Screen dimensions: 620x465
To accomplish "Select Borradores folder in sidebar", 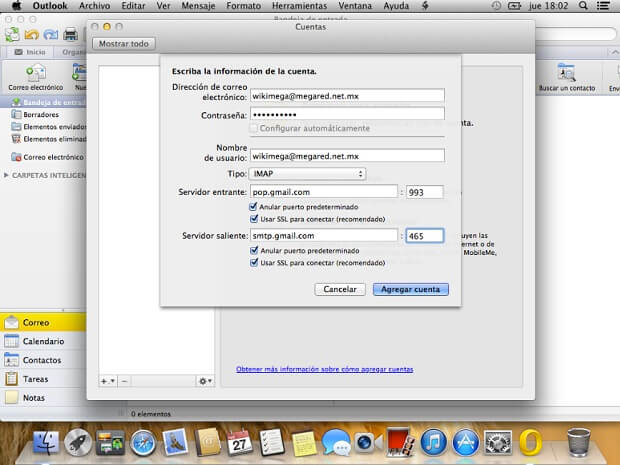I will (43, 115).
